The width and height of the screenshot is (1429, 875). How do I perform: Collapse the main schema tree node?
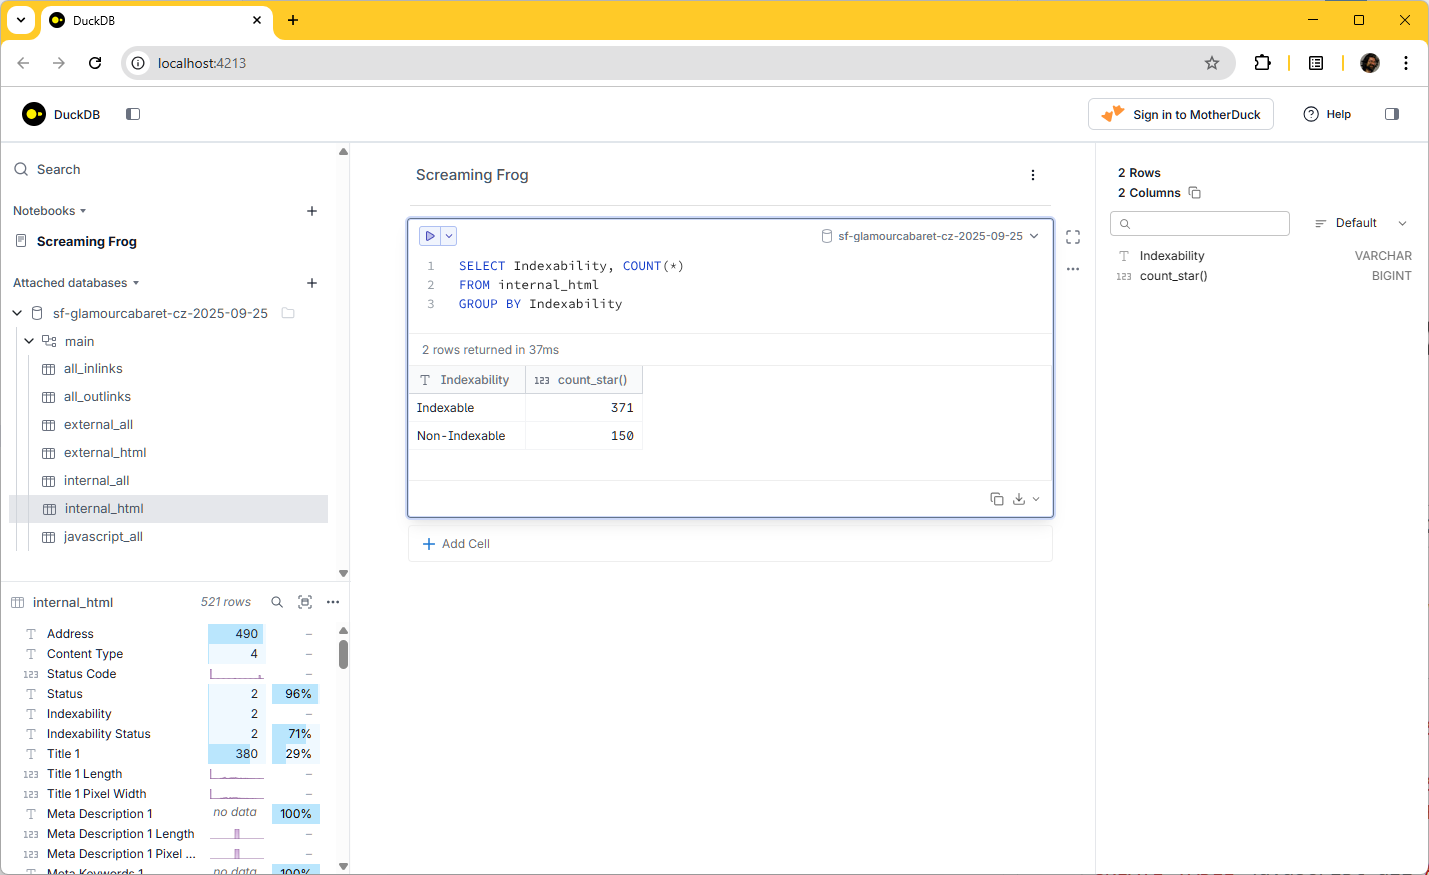point(29,341)
